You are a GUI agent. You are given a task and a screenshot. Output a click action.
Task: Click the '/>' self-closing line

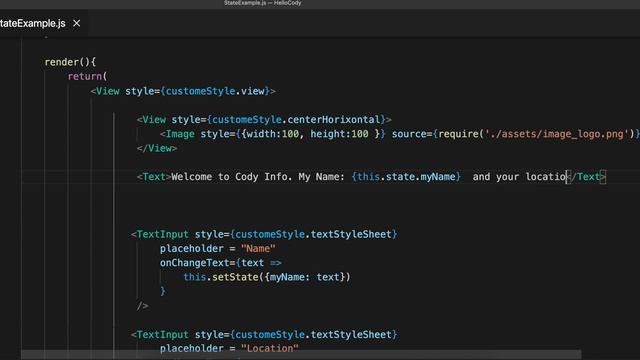click(143, 306)
